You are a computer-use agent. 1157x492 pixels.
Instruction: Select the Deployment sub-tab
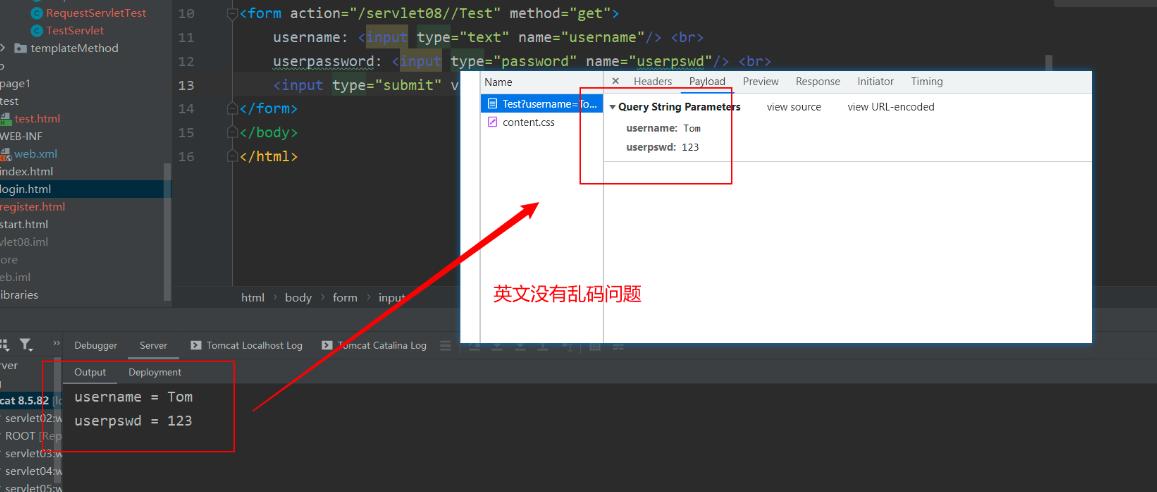point(155,373)
